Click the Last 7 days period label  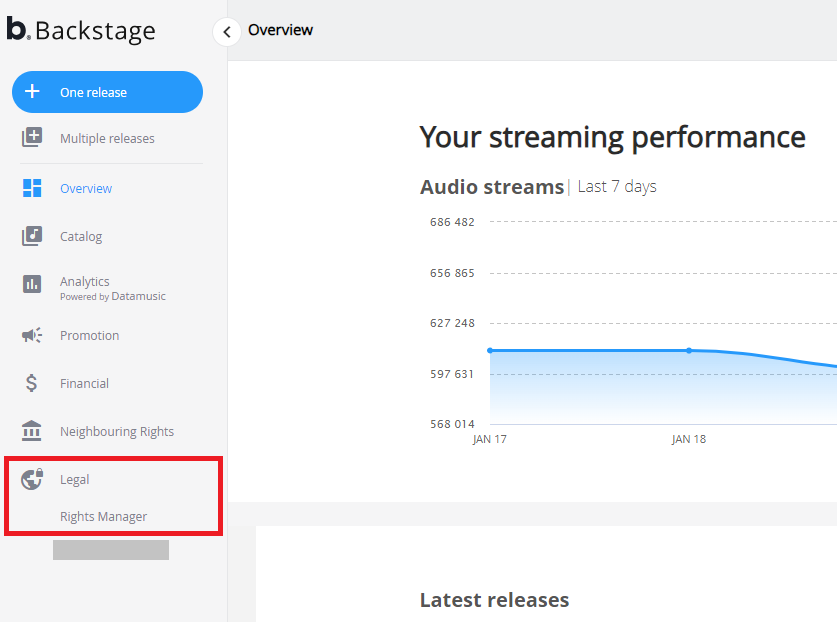(x=617, y=187)
